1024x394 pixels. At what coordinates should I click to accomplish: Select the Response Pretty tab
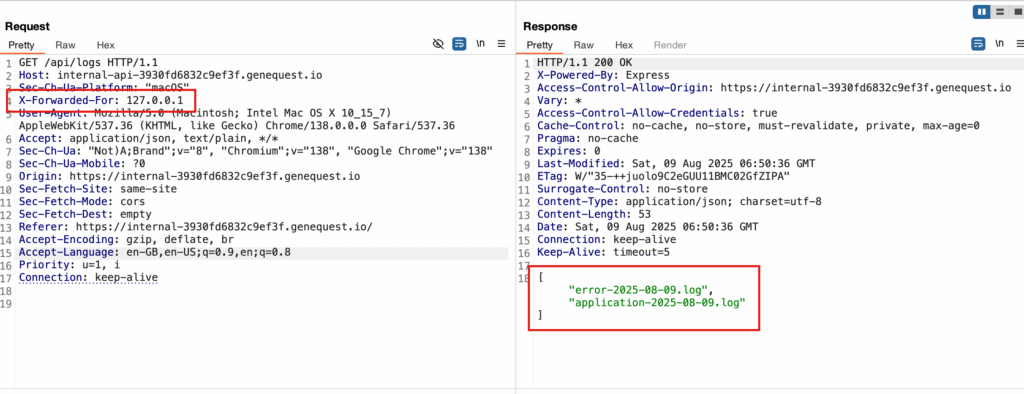tap(539, 45)
